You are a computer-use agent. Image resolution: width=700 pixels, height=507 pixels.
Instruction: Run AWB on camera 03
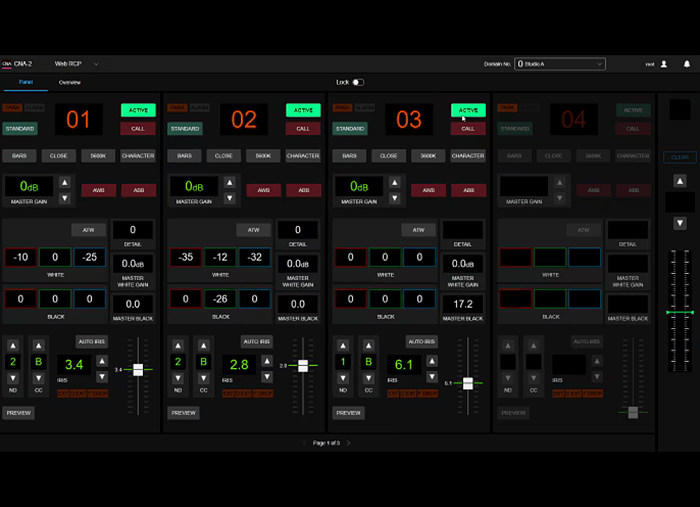(429, 190)
